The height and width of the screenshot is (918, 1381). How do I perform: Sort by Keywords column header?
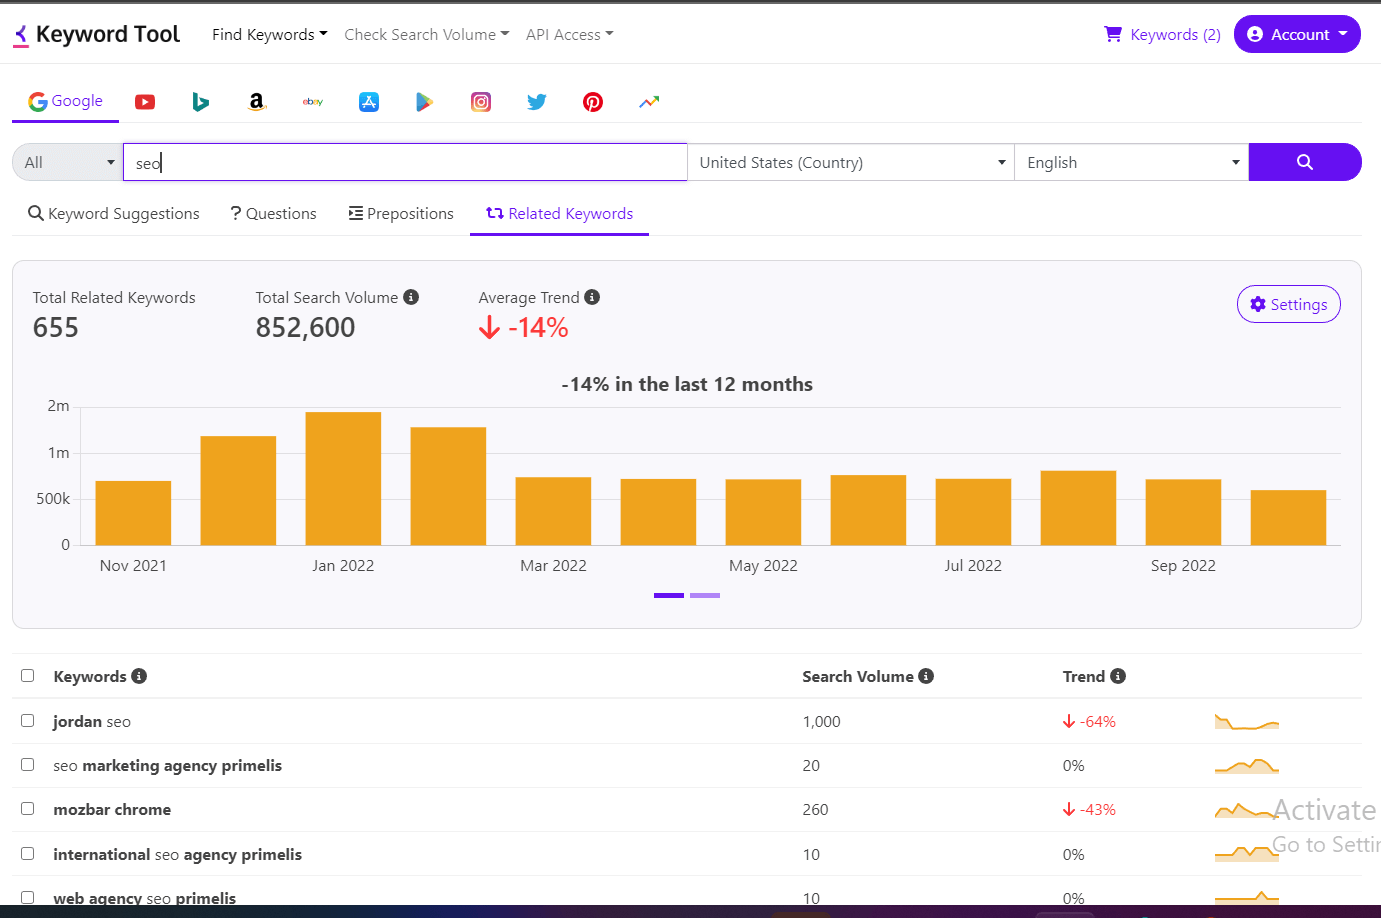click(90, 677)
